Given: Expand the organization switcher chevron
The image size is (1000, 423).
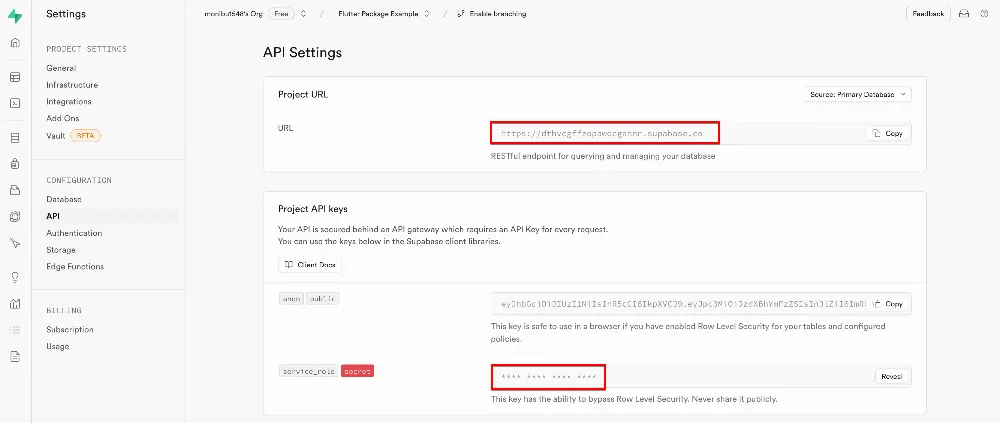Looking at the screenshot, I should click(x=304, y=14).
